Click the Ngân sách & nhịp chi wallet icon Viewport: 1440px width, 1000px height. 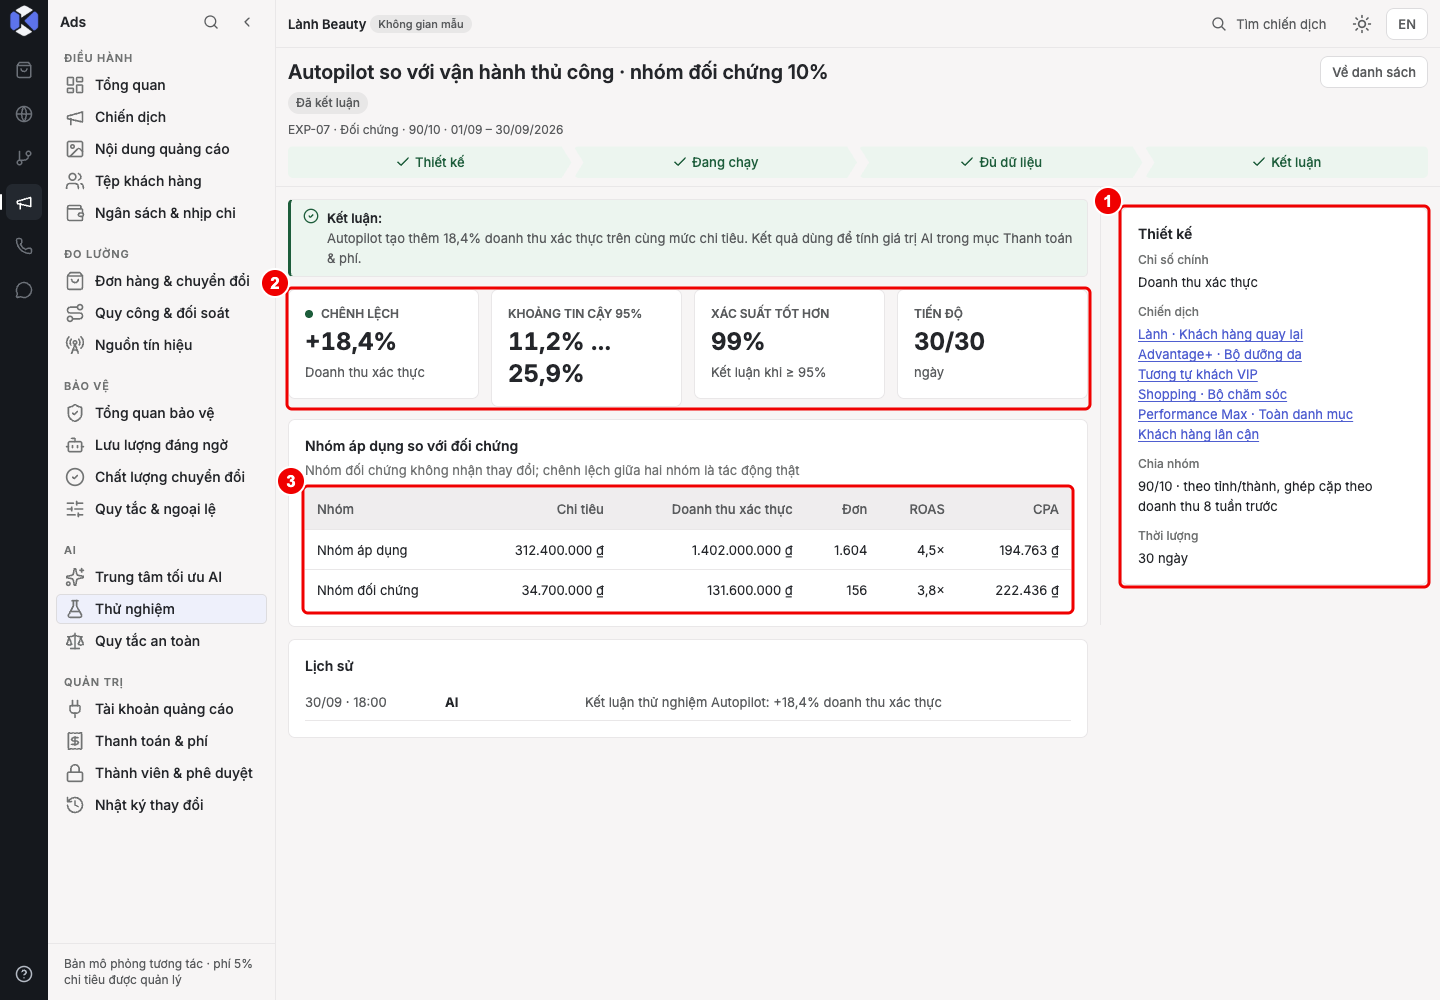[x=75, y=213]
